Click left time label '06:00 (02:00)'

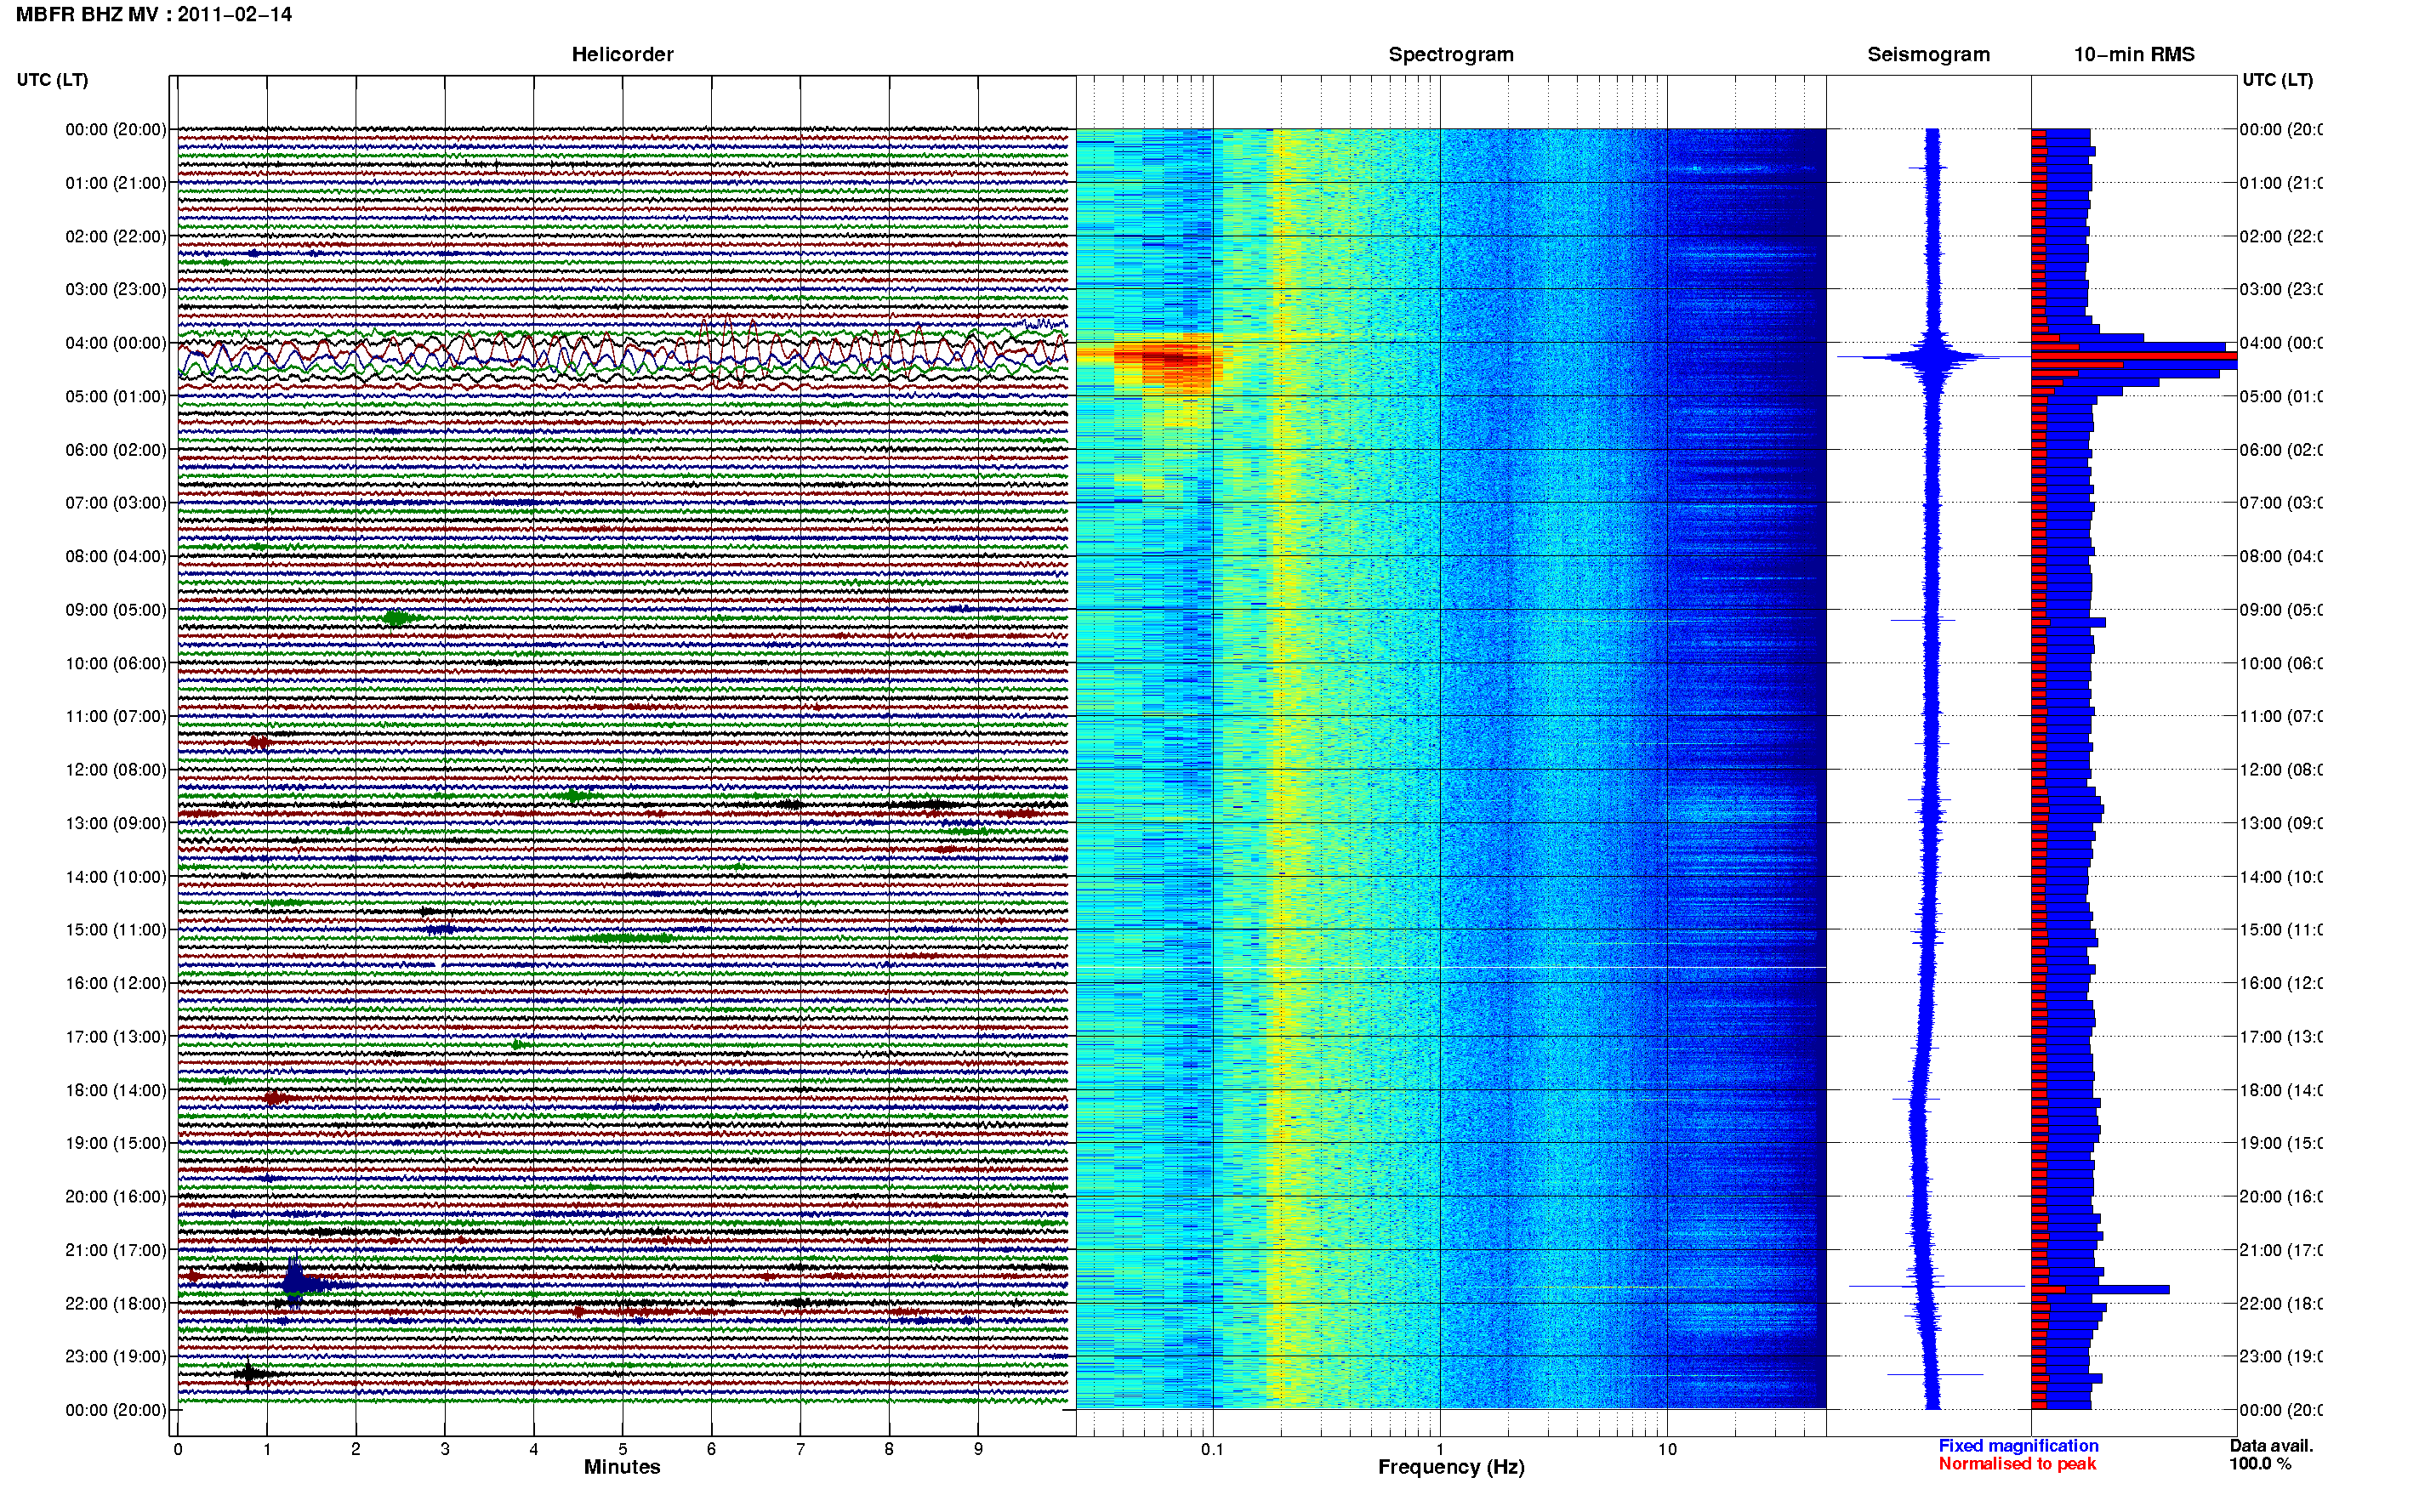(x=116, y=450)
